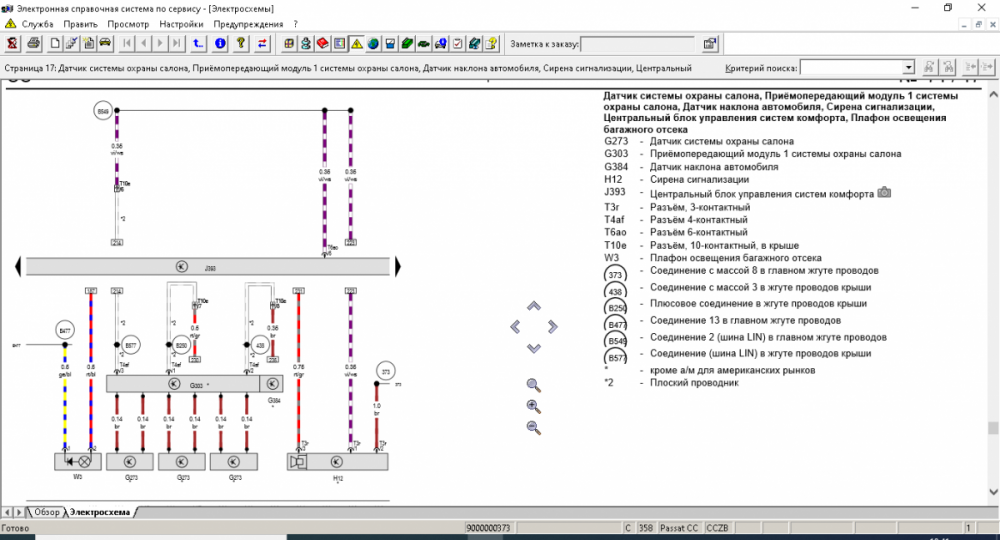
Task: Click the J393 camera icon in legend
Action: pos(883,192)
